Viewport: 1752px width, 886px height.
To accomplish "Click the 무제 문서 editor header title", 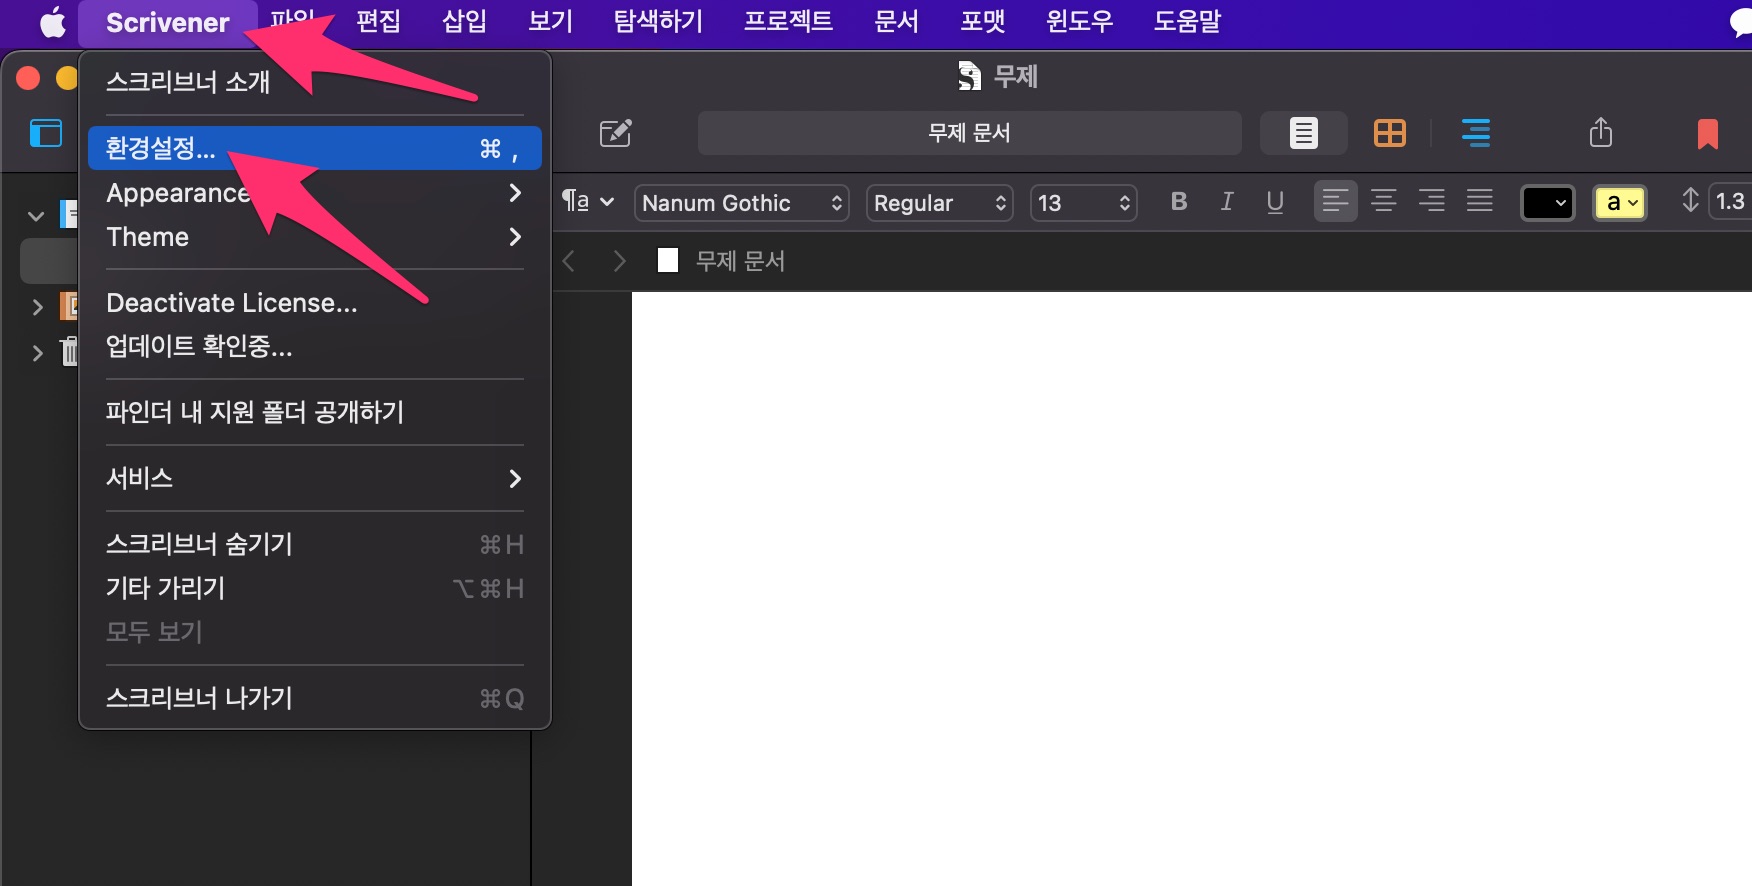I will click(x=740, y=261).
